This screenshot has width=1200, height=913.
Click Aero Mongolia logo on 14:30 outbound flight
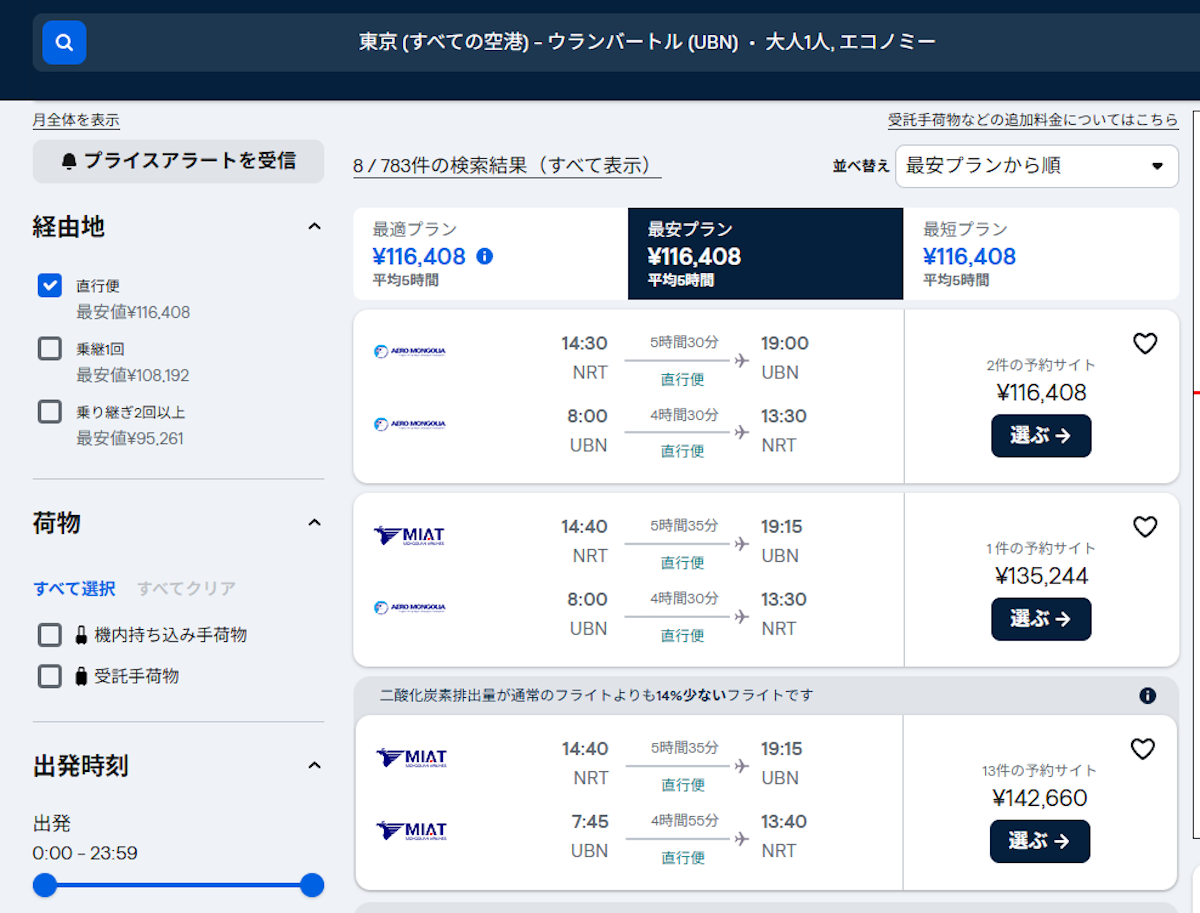410,351
